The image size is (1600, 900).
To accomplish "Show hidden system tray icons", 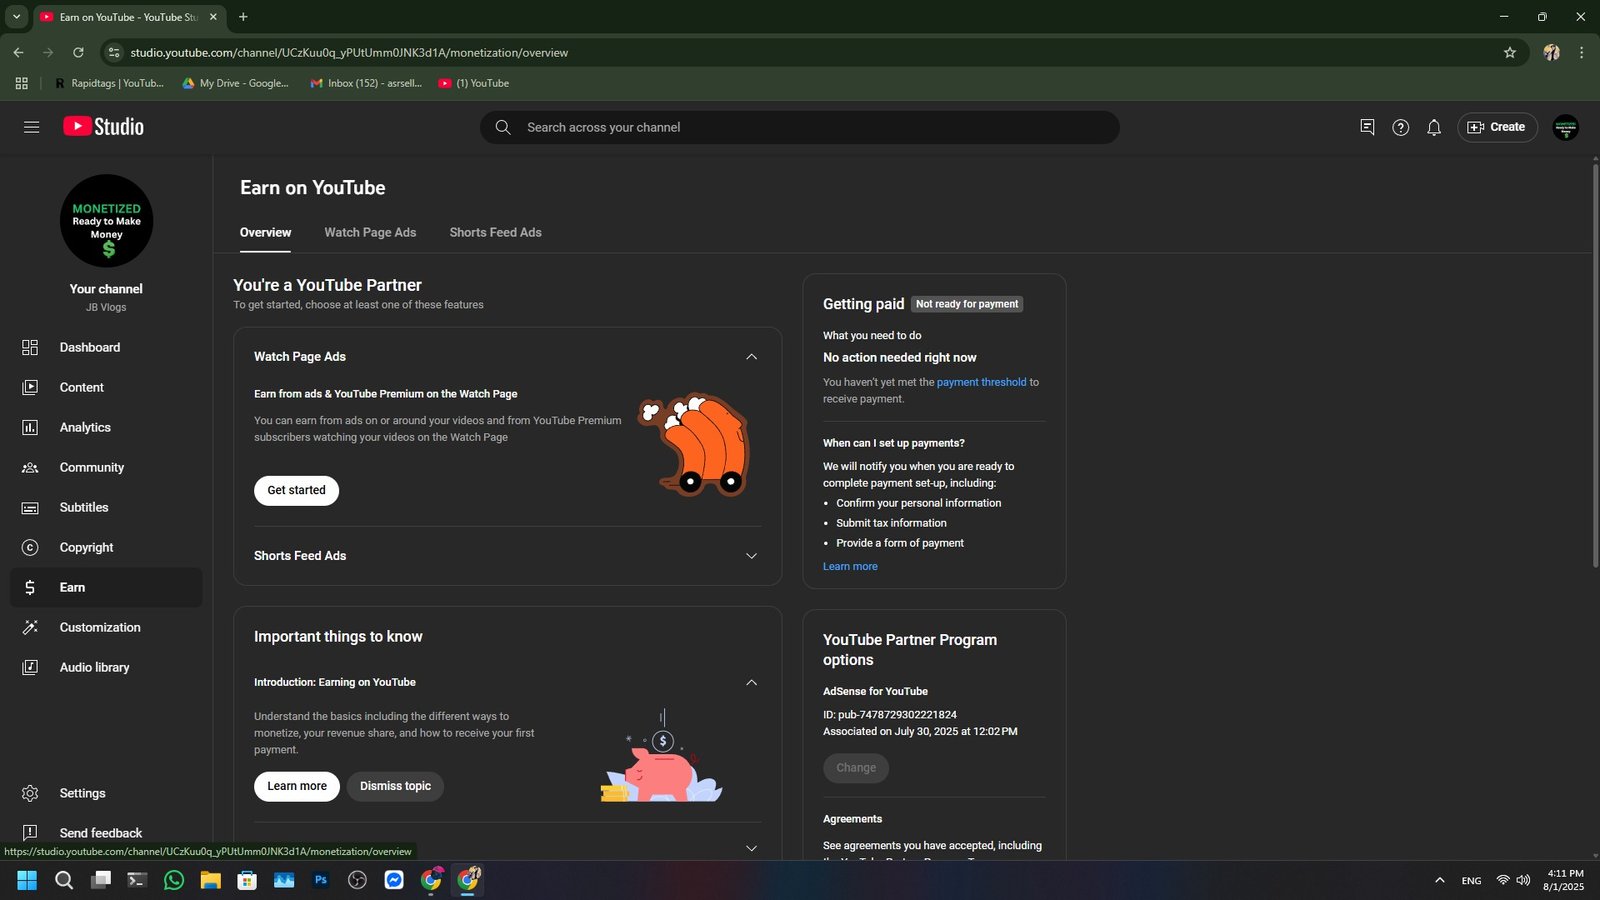I will coord(1440,880).
